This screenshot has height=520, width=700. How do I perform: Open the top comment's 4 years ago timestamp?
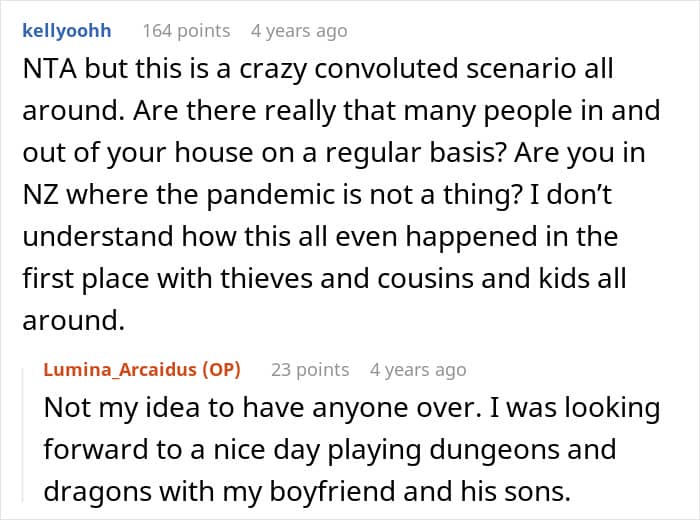click(299, 31)
